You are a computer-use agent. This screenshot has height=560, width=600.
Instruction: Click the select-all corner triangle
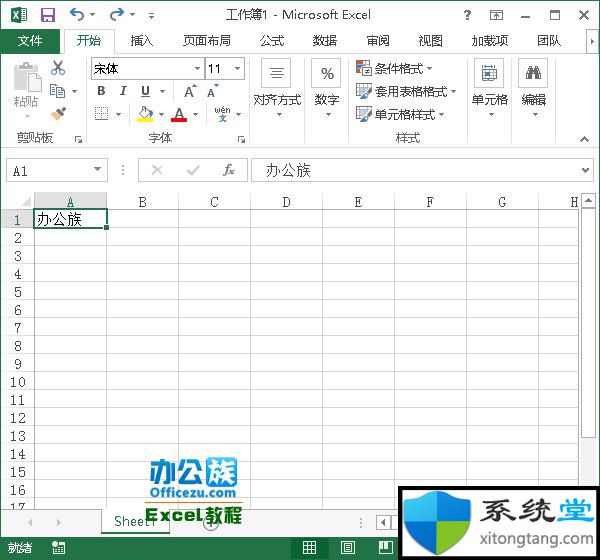(26, 201)
